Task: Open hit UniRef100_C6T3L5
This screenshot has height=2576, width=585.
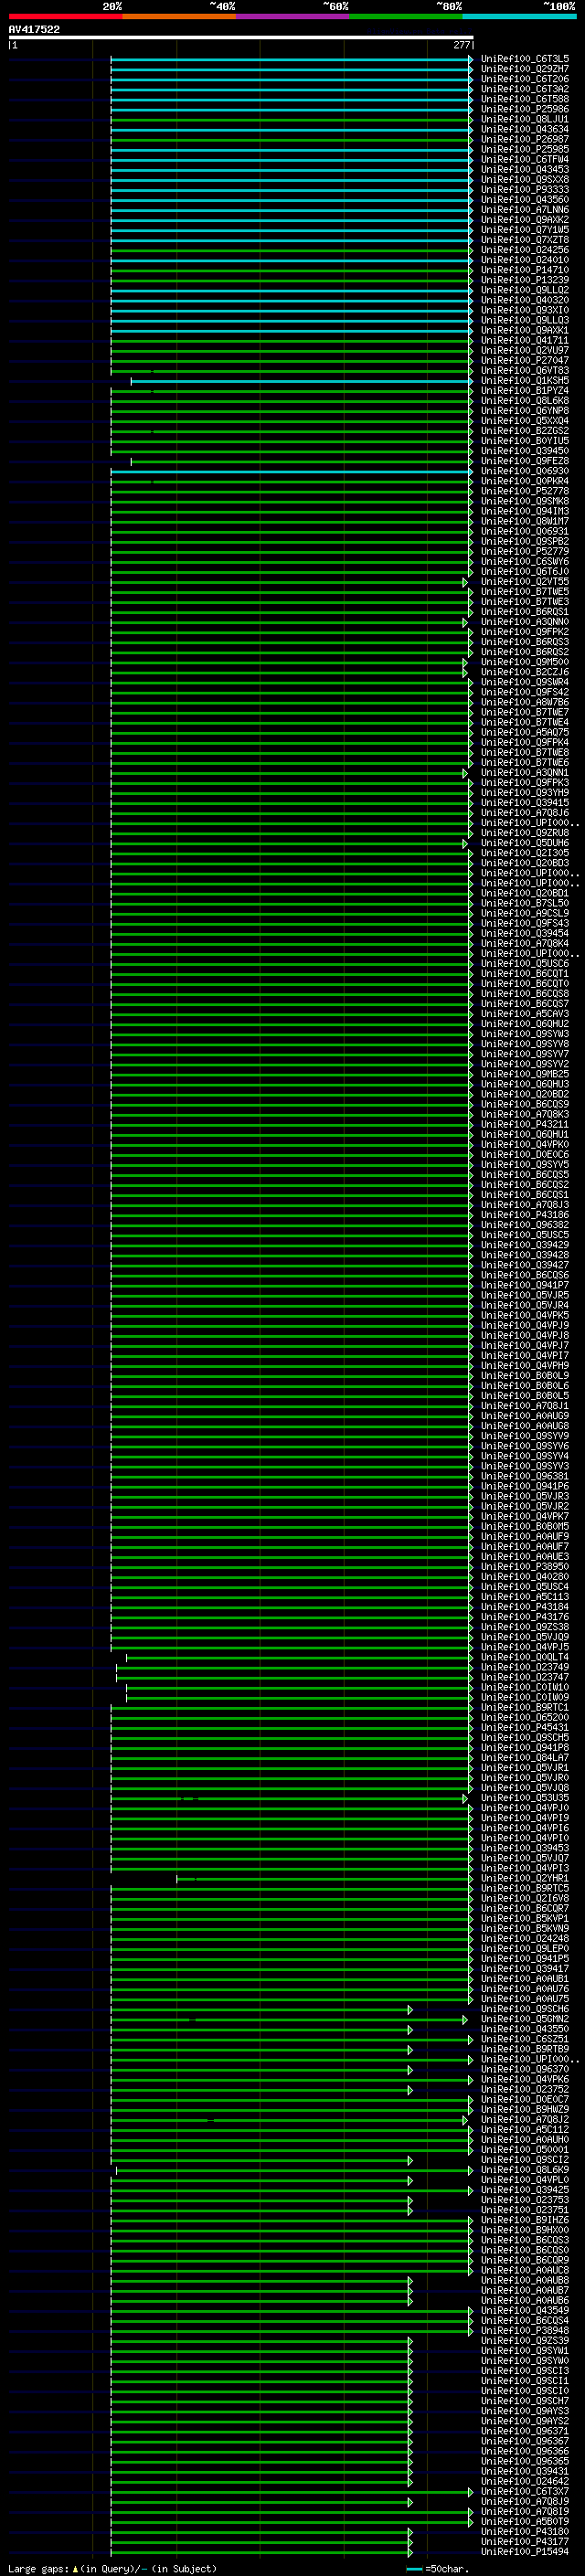Action: pyautogui.click(x=525, y=59)
